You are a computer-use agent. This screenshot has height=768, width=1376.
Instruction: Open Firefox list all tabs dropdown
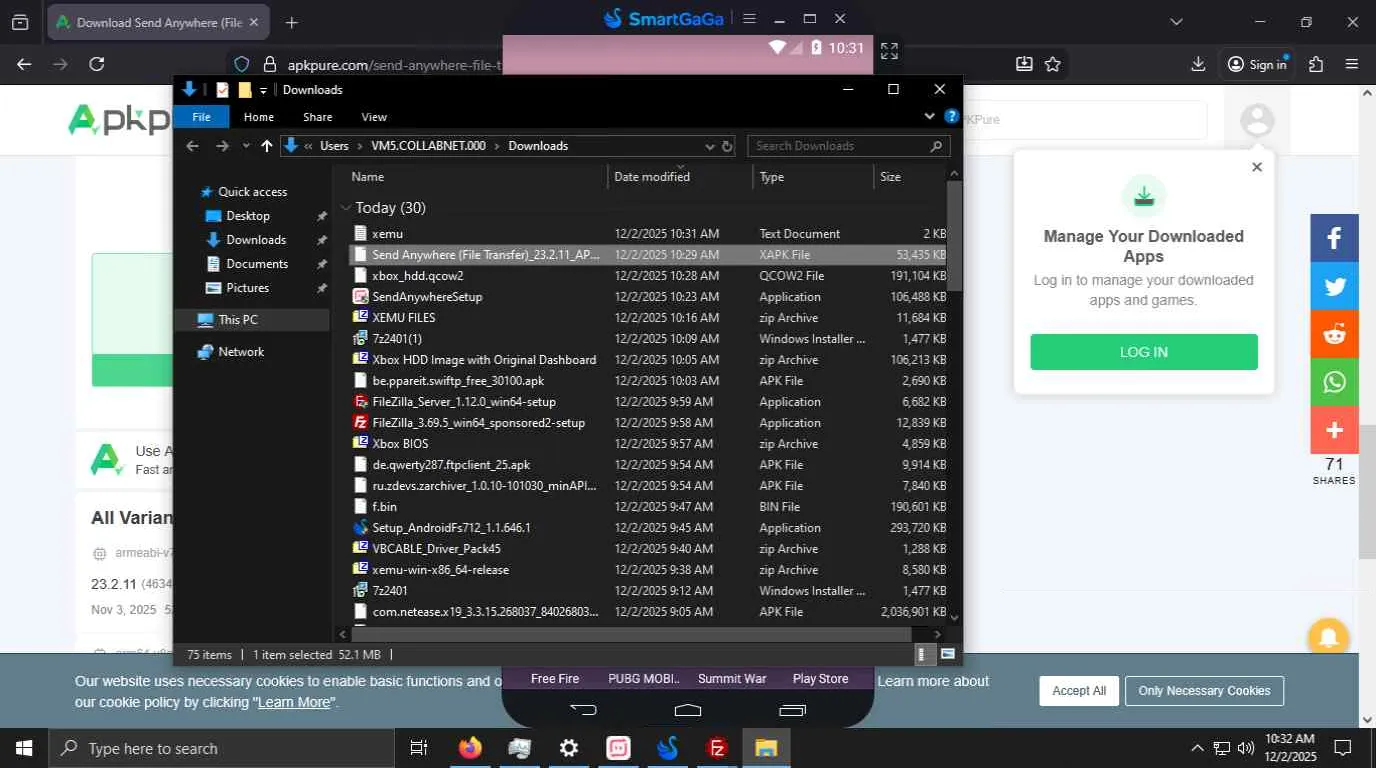point(1177,22)
